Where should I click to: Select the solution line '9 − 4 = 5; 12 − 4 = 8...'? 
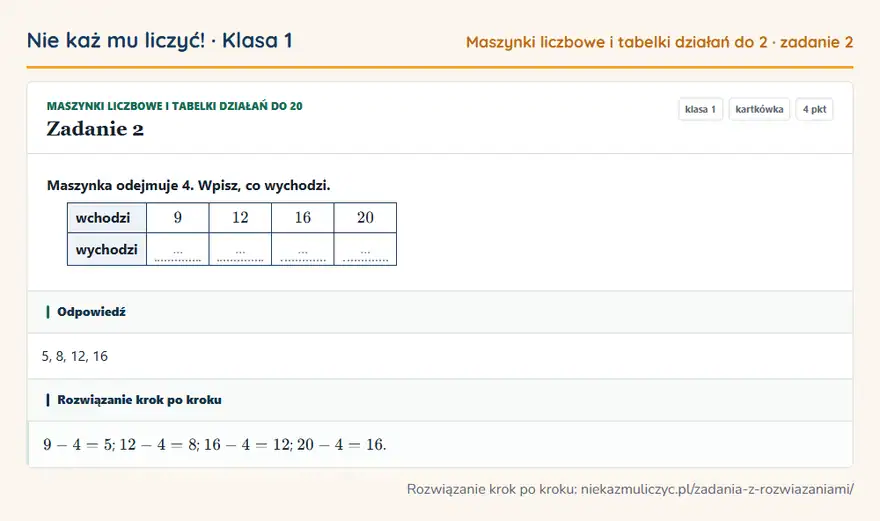coord(214,445)
